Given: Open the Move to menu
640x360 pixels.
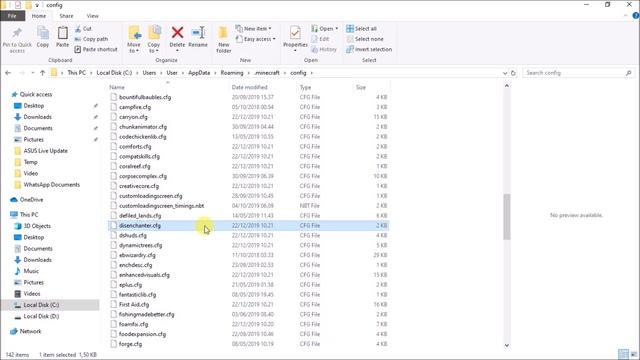Looking at the screenshot, I should 134,40.
